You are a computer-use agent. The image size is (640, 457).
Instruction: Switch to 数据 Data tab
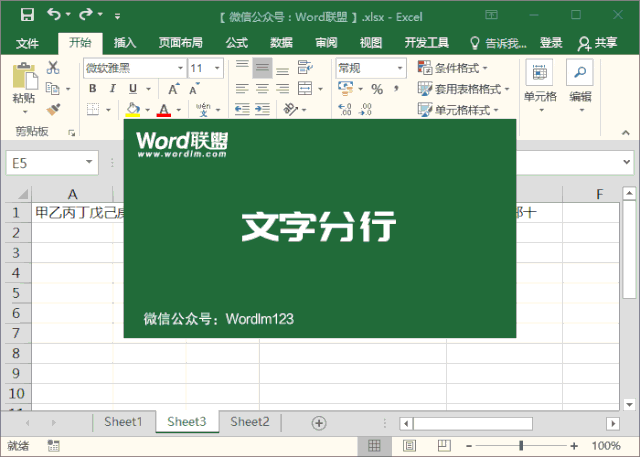click(281, 42)
